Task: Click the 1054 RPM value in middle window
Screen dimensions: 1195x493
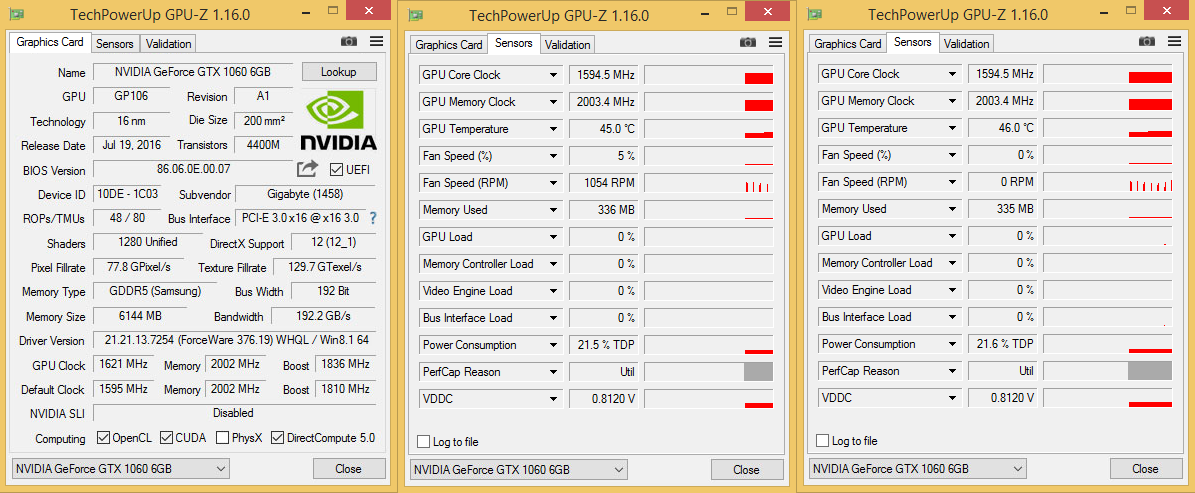Action: (604, 183)
